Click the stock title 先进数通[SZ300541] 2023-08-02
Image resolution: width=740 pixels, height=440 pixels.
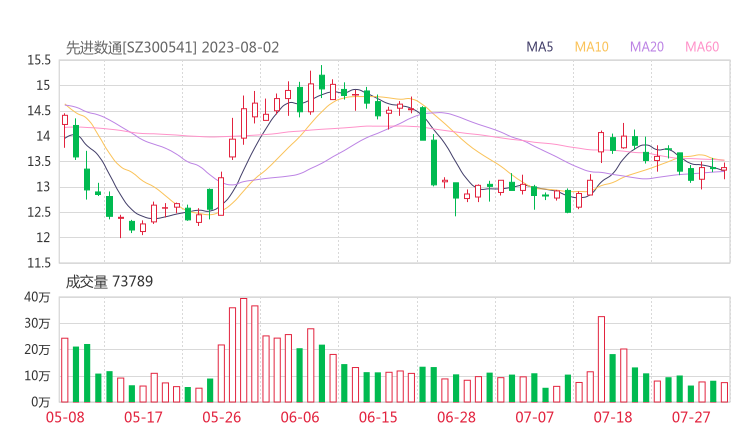[172, 48]
